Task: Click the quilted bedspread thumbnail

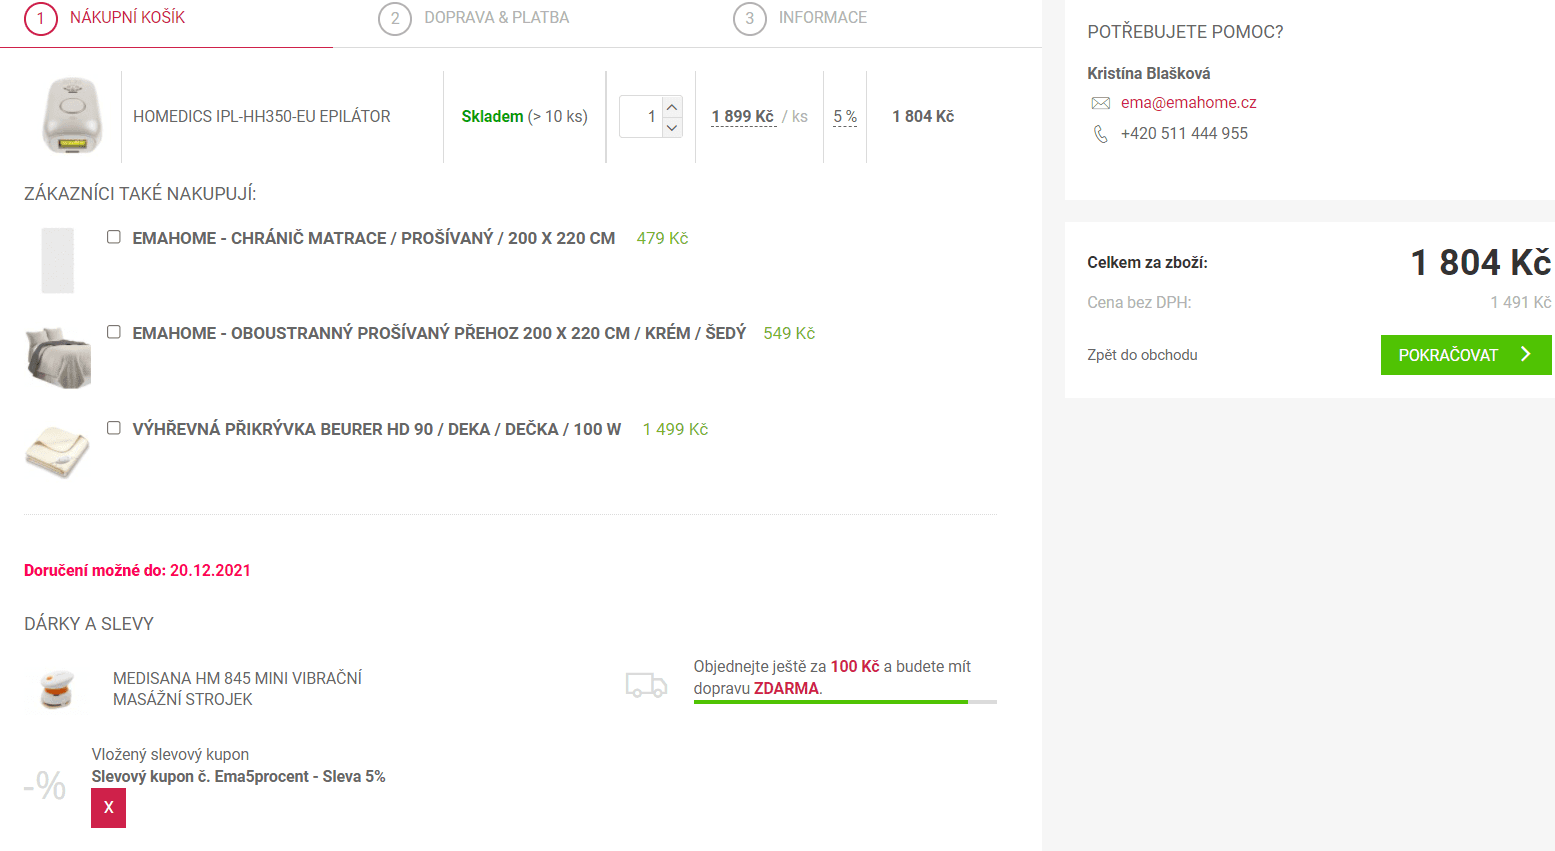Action: click(x=58, y=357)
